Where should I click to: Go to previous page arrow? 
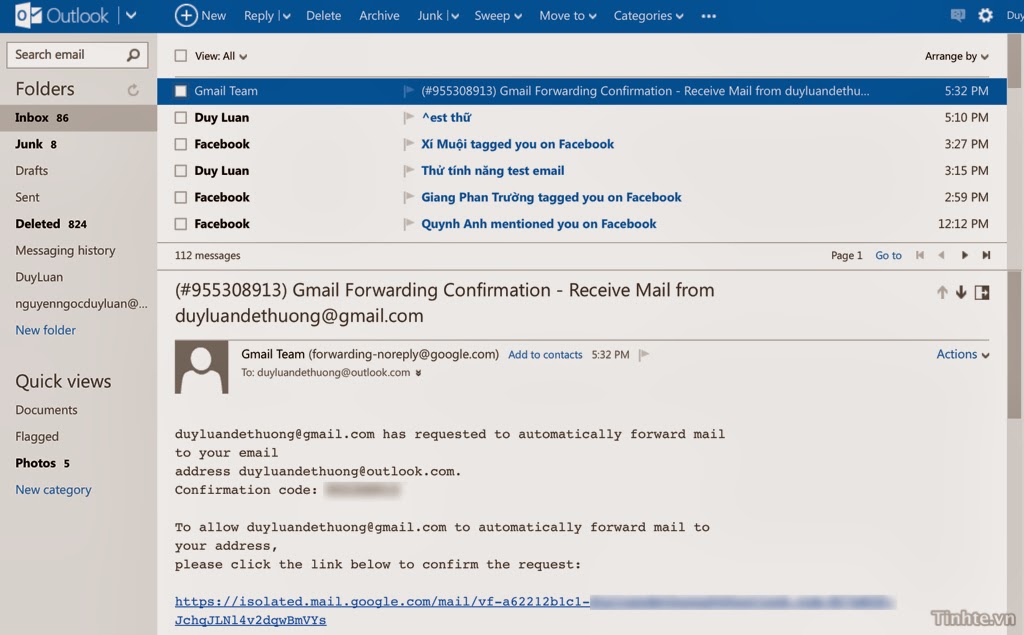click(941, 255)
